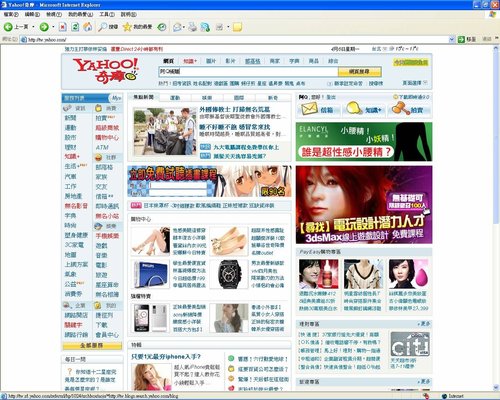The image size is (500, 400).
Task: Click the scrollbar down arrow
Action: point(496,387)
